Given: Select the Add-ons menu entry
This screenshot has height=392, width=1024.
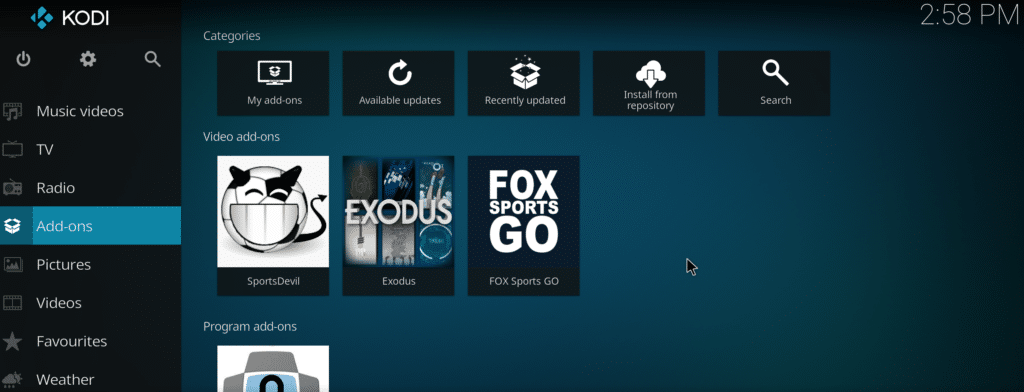Looking at the screenshot, I should click(90, 226).
